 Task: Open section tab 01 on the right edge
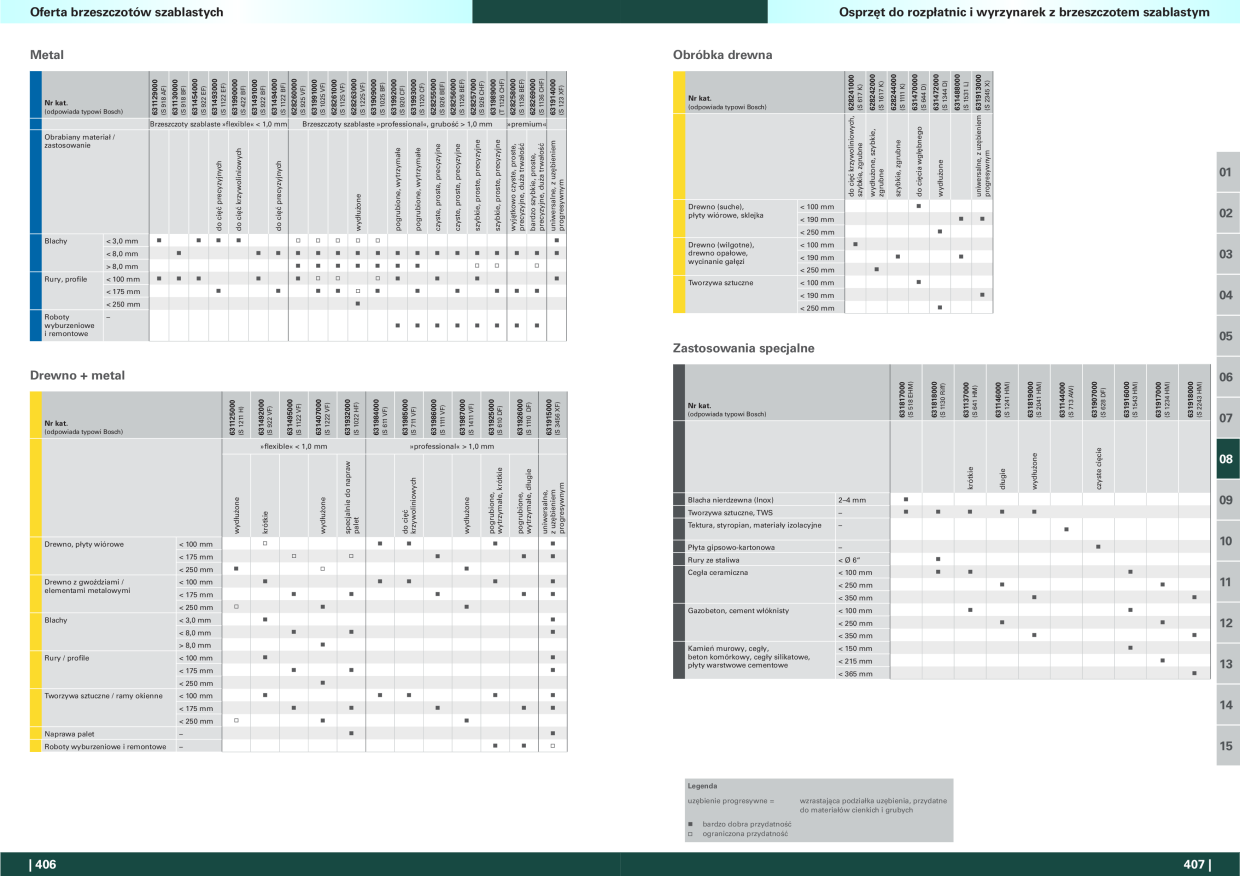point(1226,172)
